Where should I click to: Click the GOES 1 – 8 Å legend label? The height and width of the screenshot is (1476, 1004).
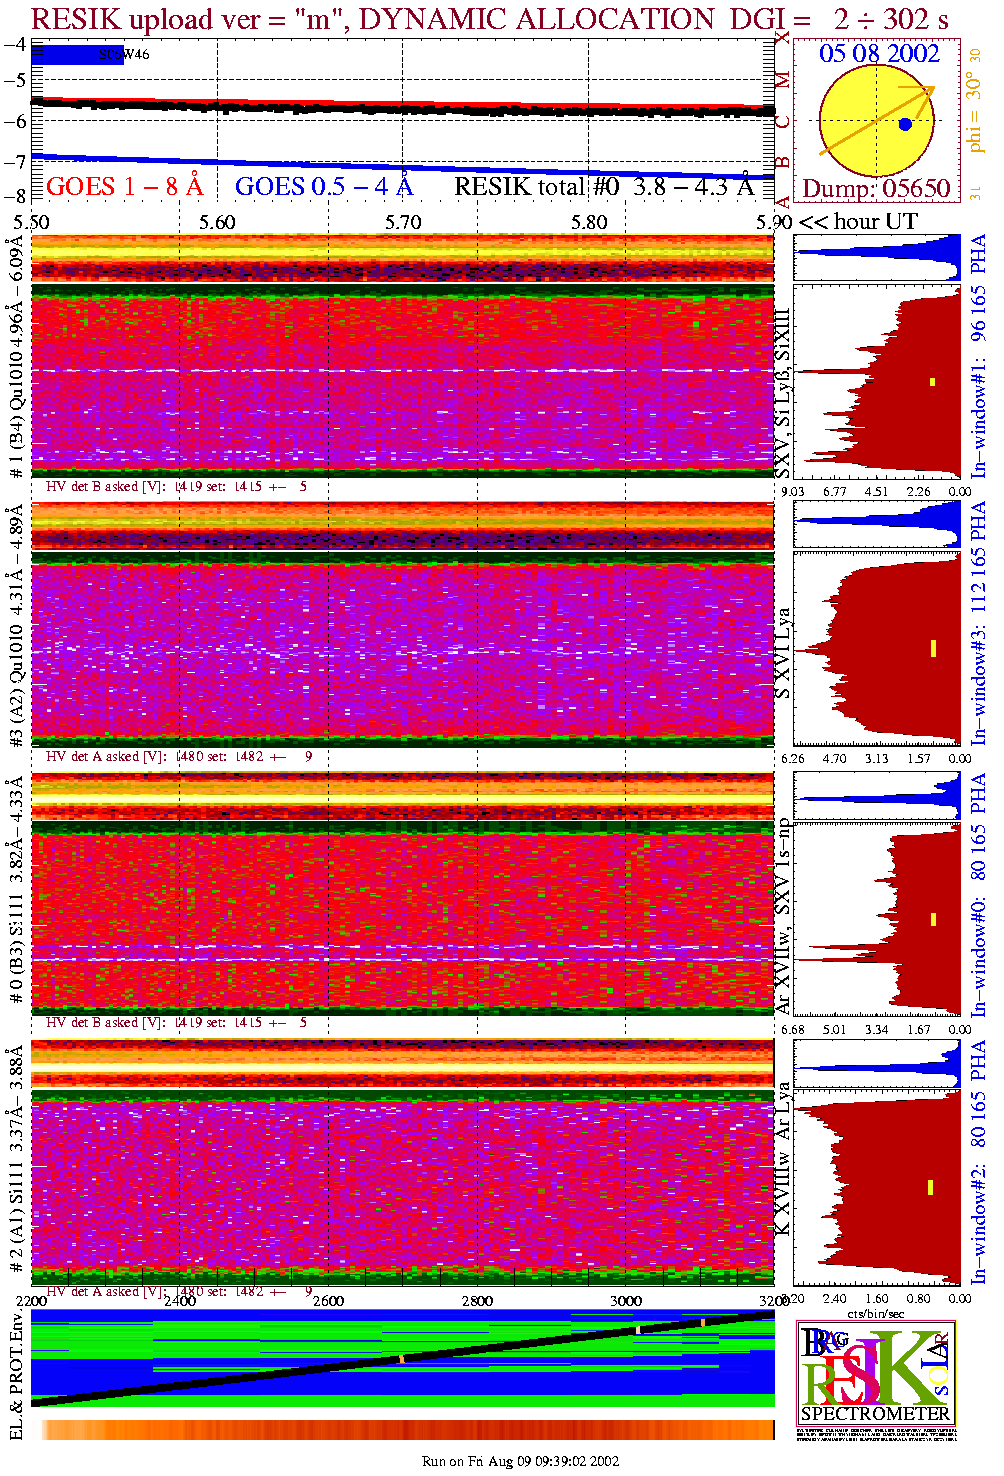click(124, 187)
